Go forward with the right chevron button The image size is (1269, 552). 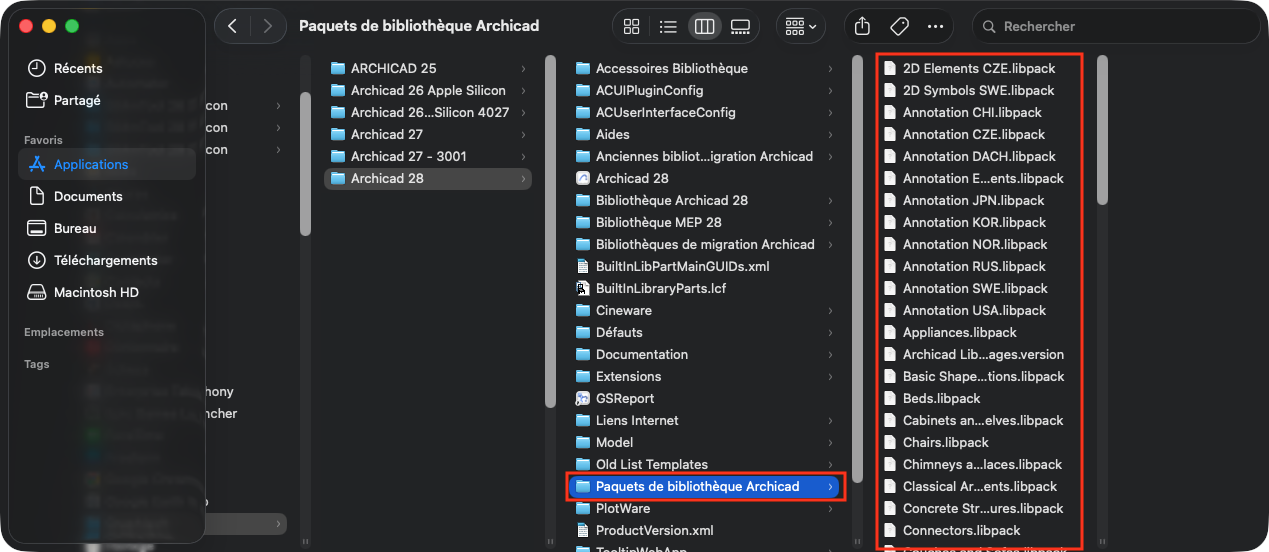pos(268,26)
